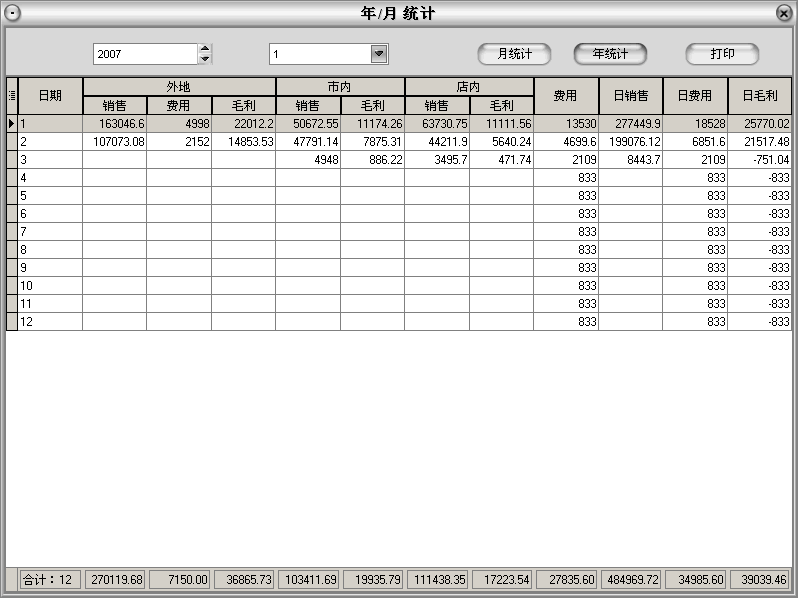Select cell 63730.75 in row 1

(437, 124)
